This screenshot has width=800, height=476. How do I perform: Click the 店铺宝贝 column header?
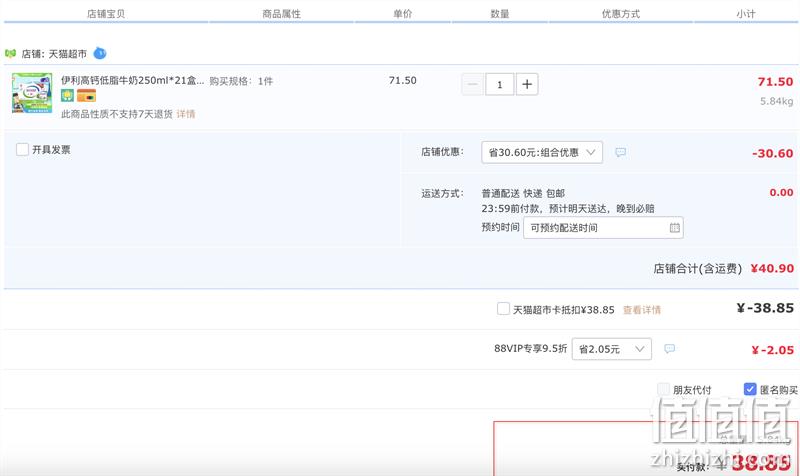pos(106,14)
